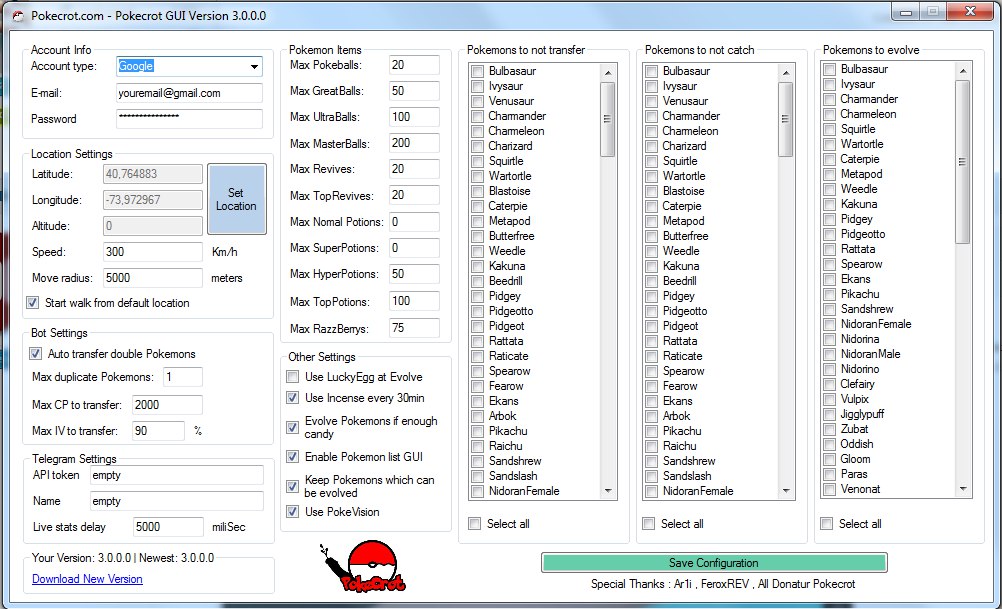Toggle Auto transfer double Pokemons checkbox
Screen dimensions: 1002x609
pos(37,354)
